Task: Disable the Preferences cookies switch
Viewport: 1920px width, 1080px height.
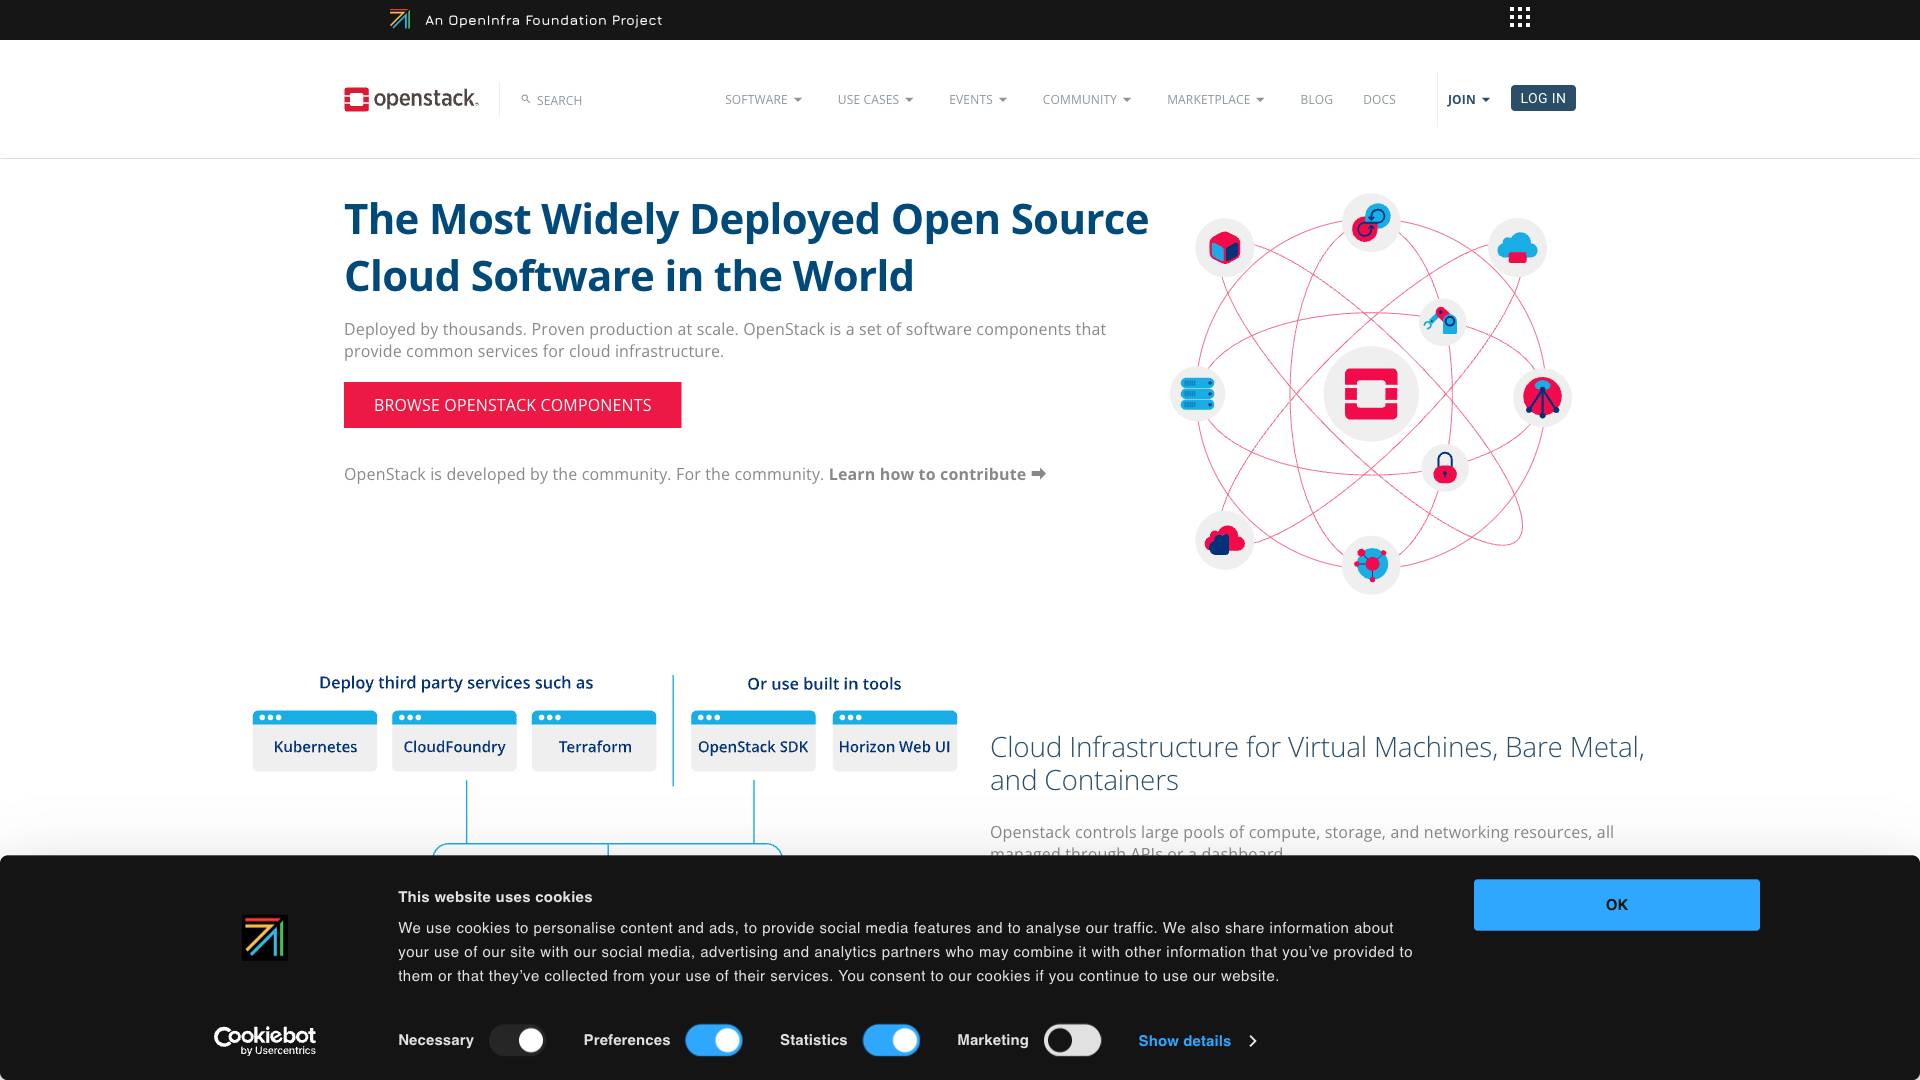Action: 714,1040
